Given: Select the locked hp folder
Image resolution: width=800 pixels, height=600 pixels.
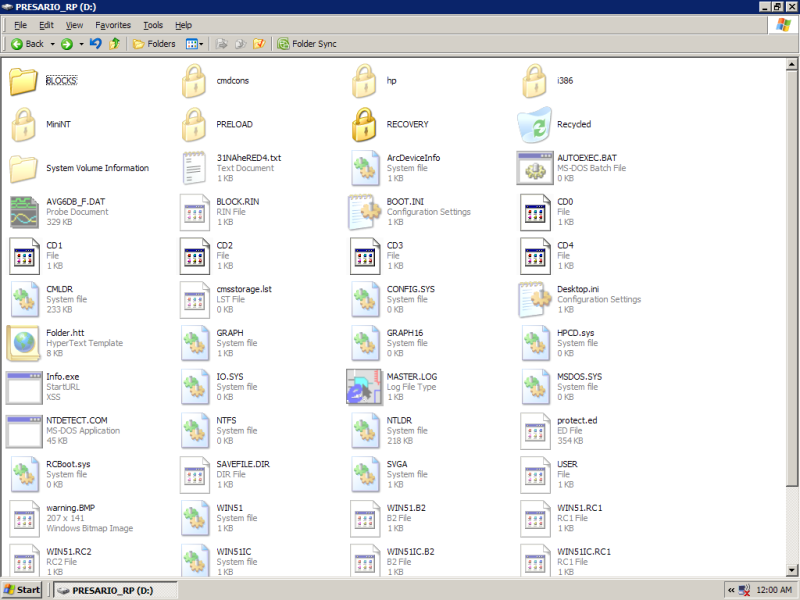Looking at the screenshot, I should pos(364,81).
